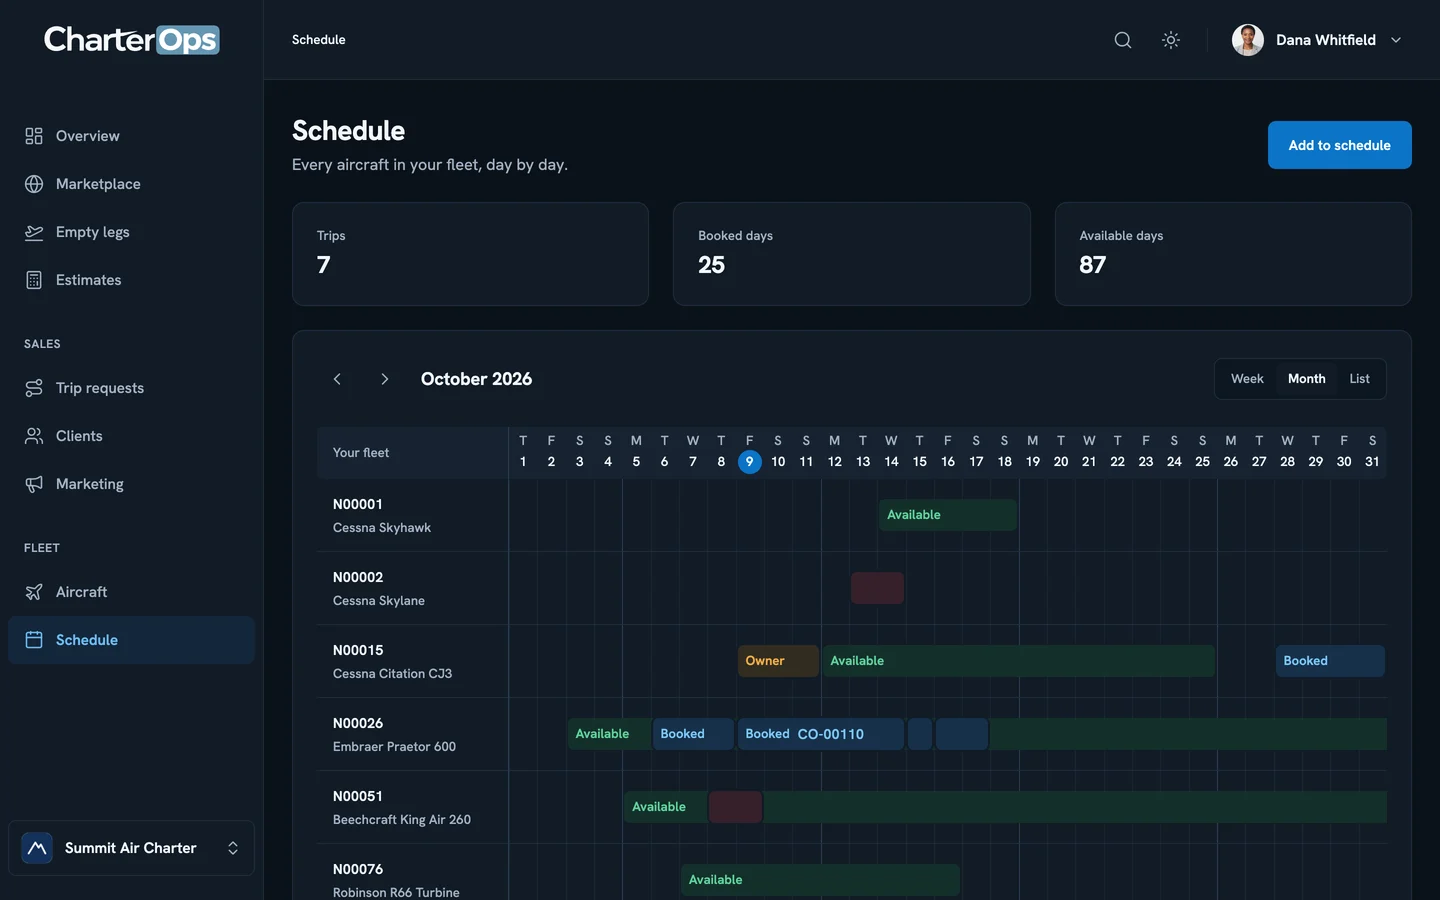Viewport: 1440px width, 900px height.
Task: Open the red blocked bar for N00002
Action: [x=877, y=588]
